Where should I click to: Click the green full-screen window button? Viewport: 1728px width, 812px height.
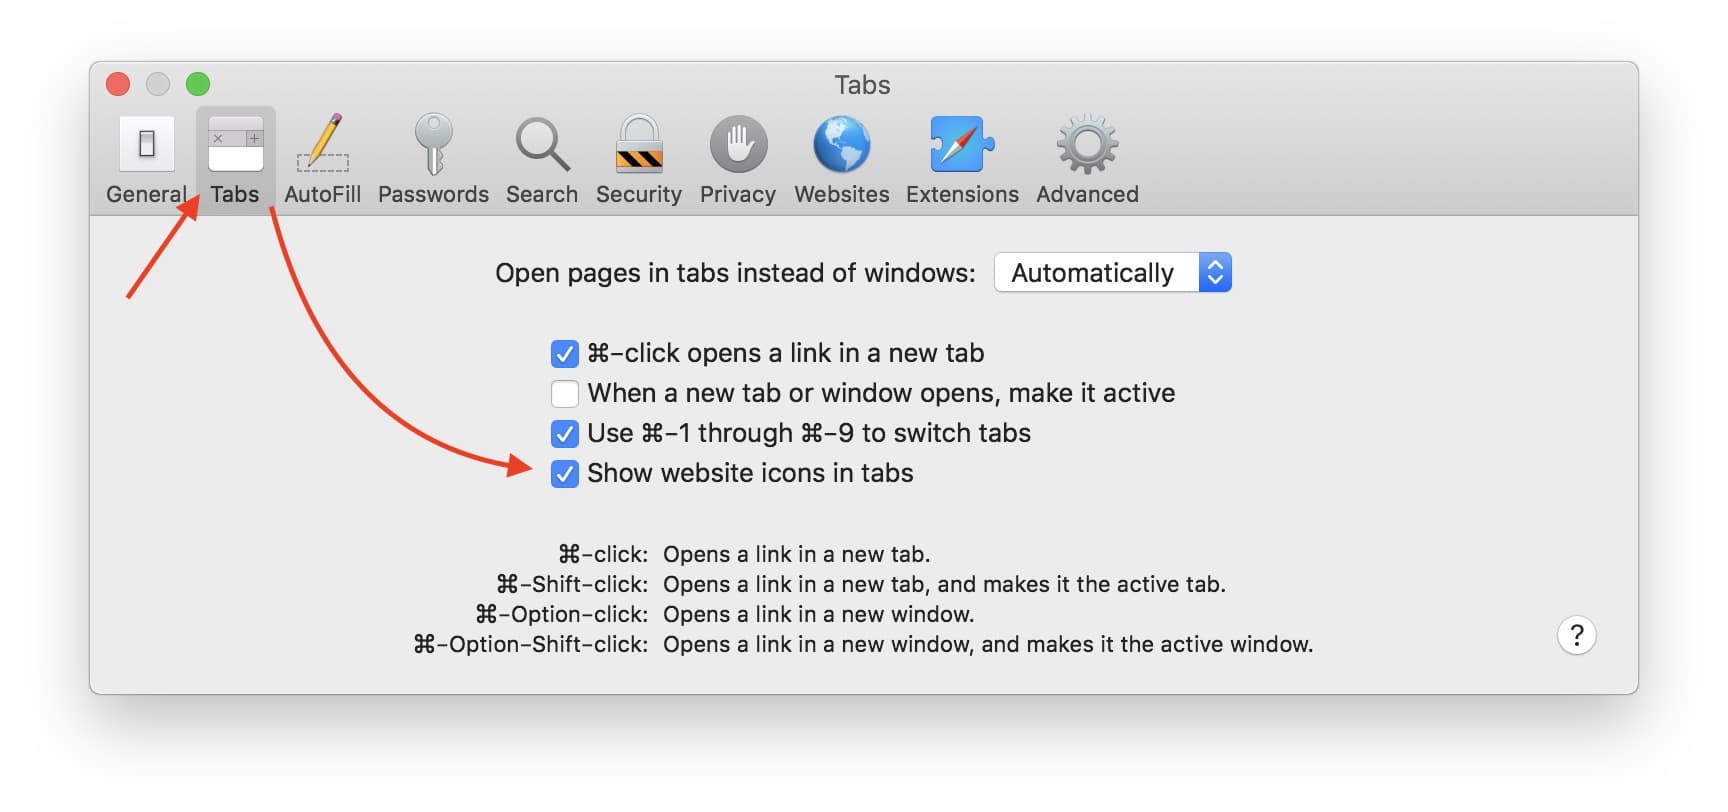198,84
